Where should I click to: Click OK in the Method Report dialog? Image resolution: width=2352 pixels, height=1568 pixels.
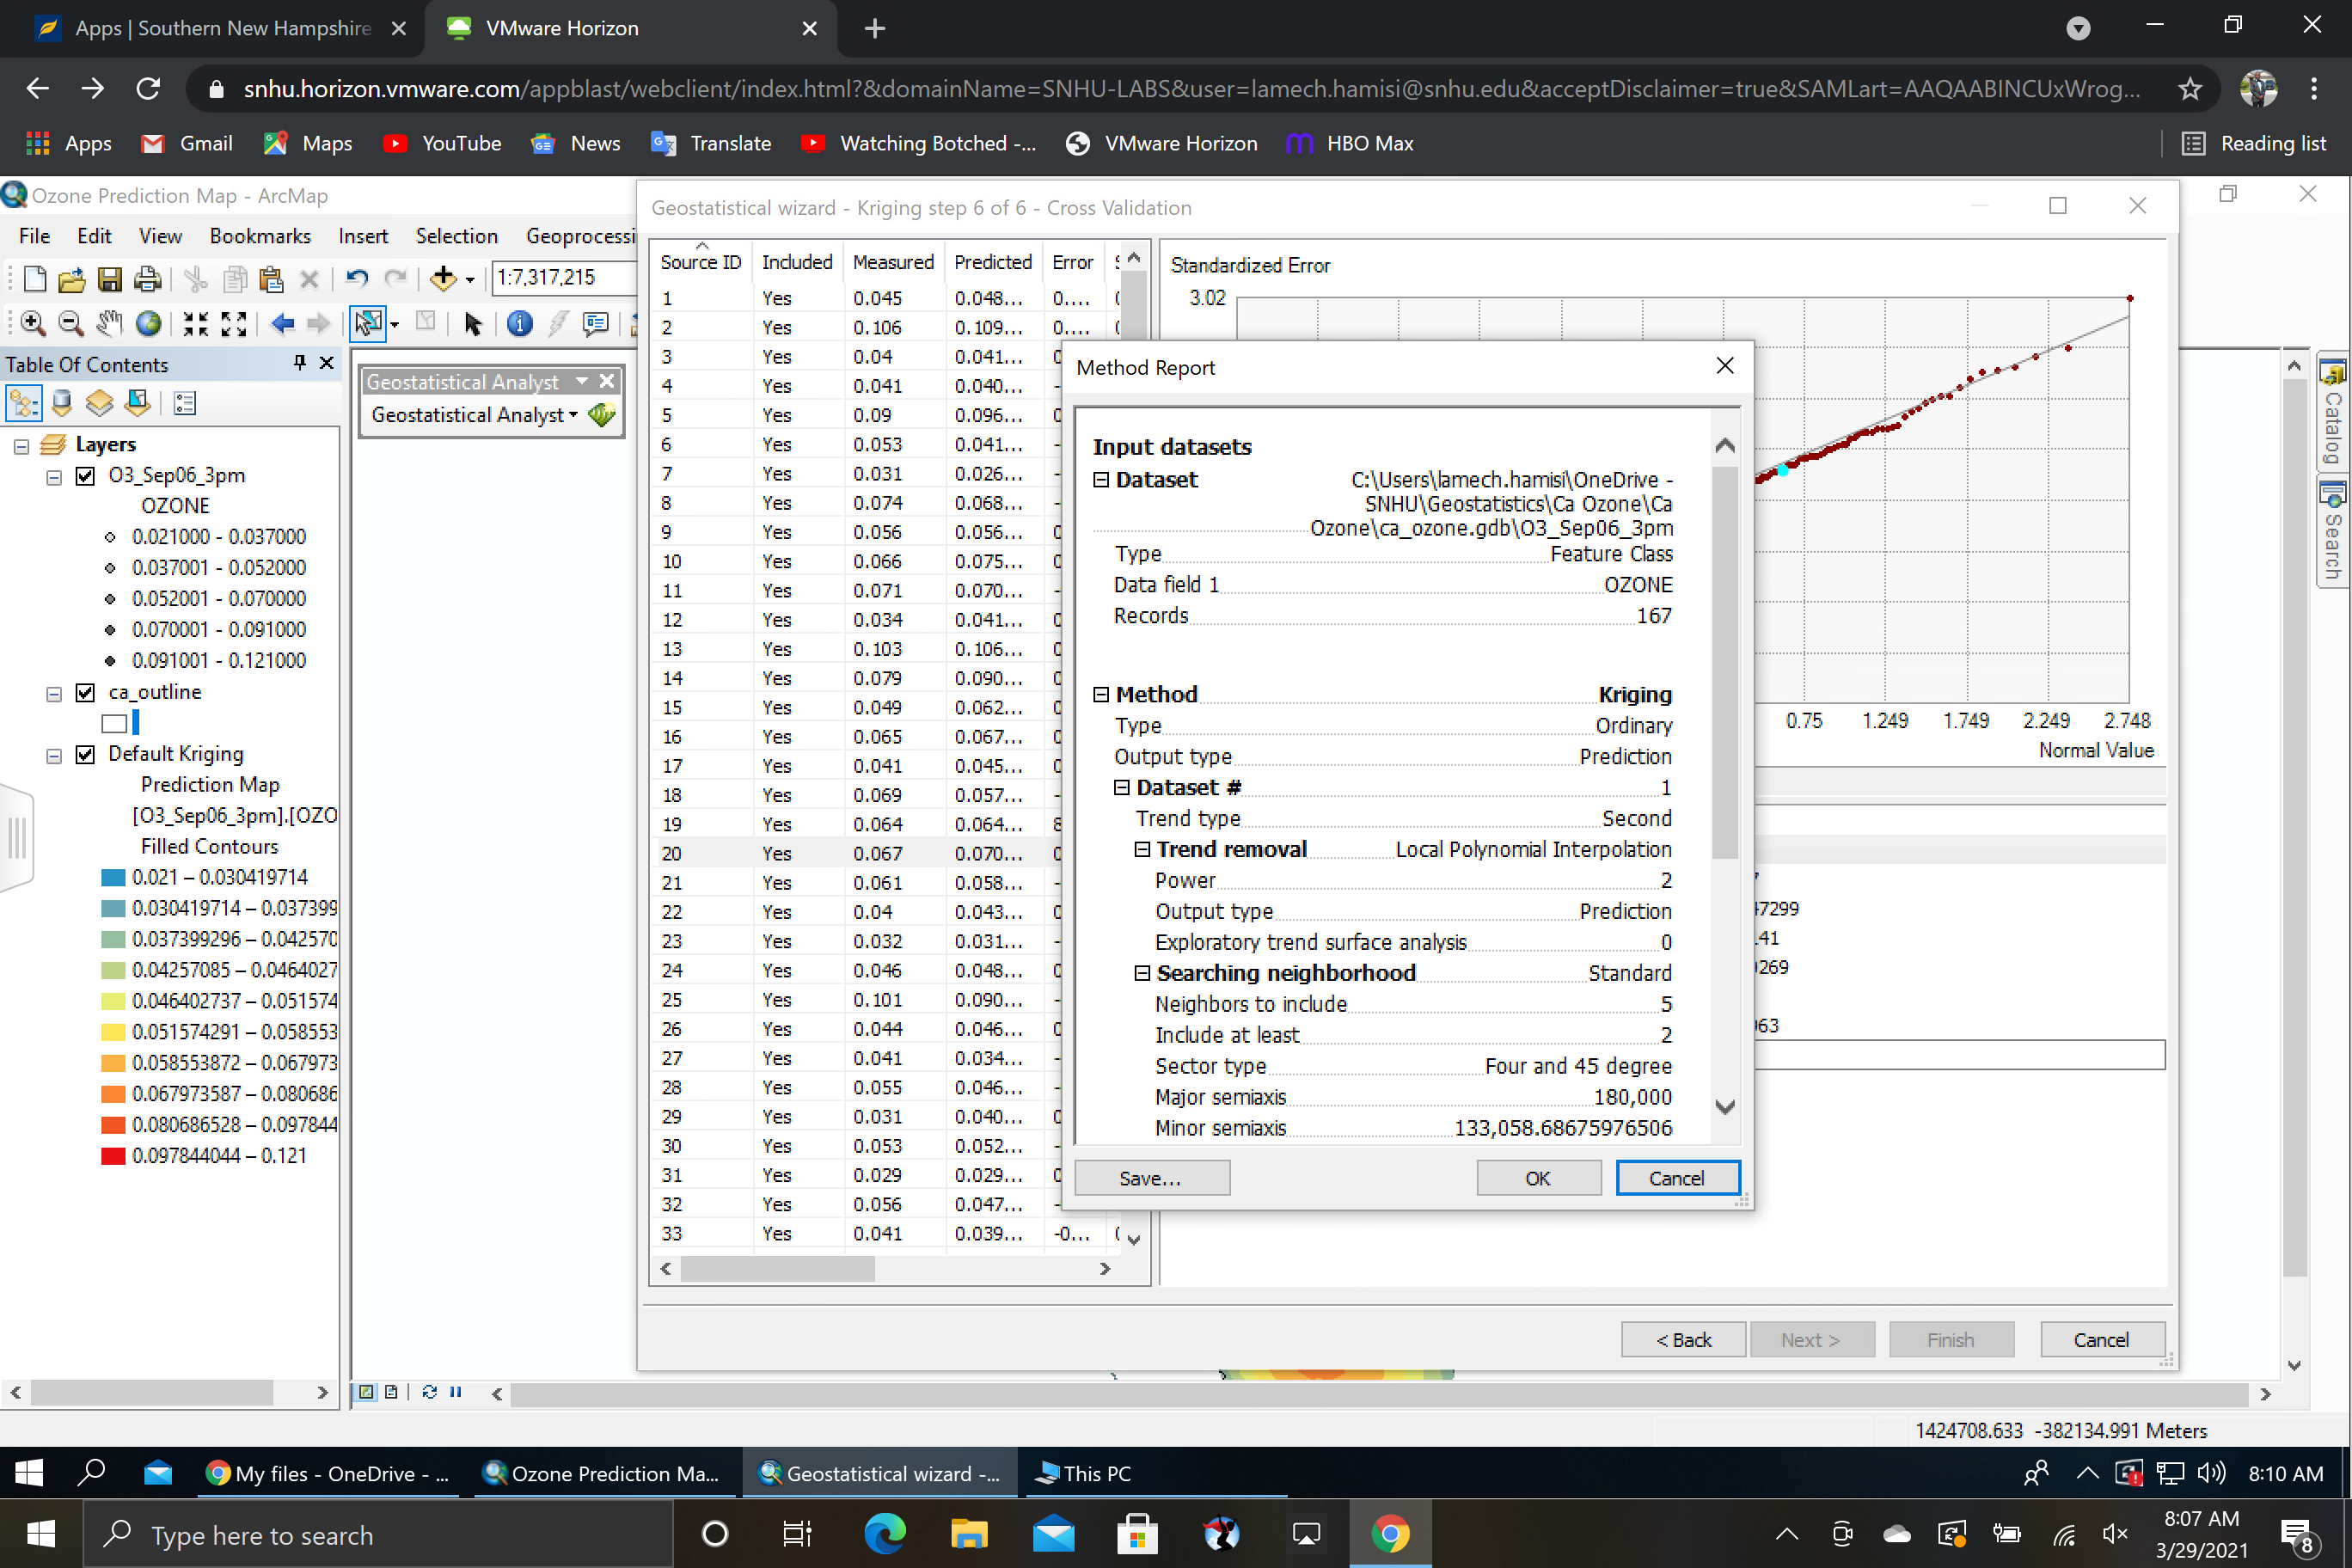1538,1178
